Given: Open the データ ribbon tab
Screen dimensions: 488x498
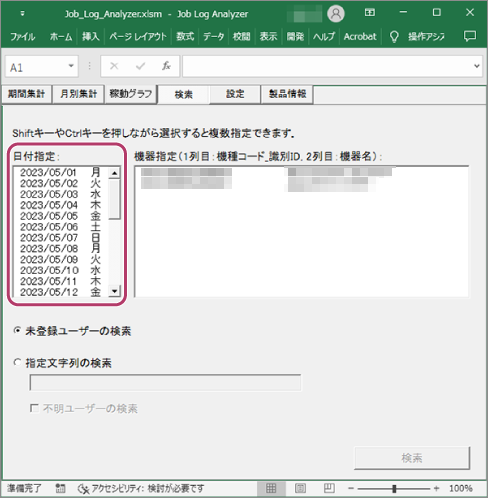Looking at the screenshot, I should point(213,36).
